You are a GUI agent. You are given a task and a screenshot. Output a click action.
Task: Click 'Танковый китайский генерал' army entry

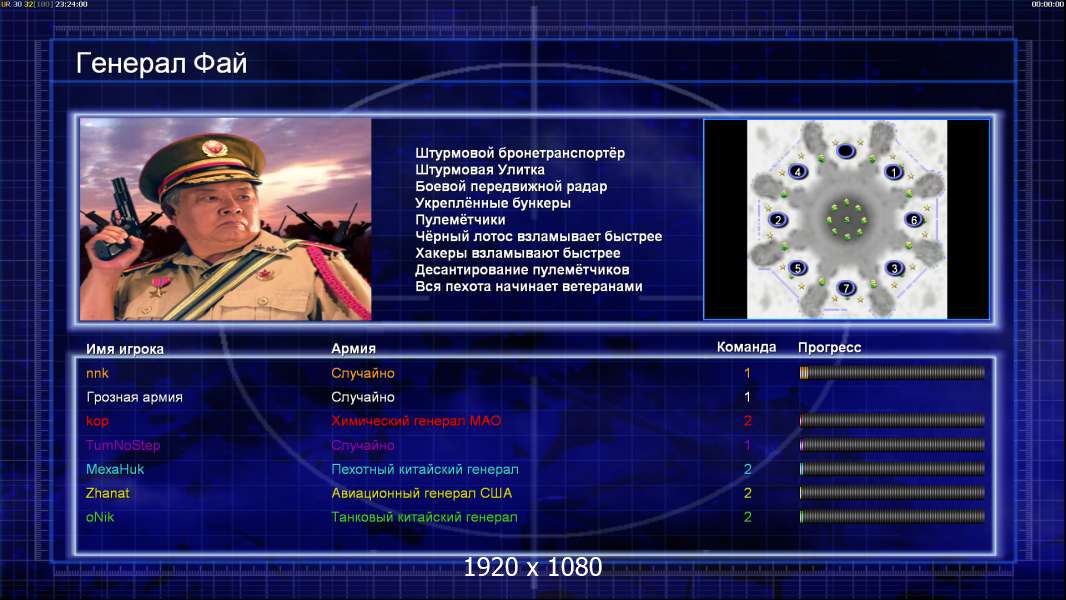point(424,517)
